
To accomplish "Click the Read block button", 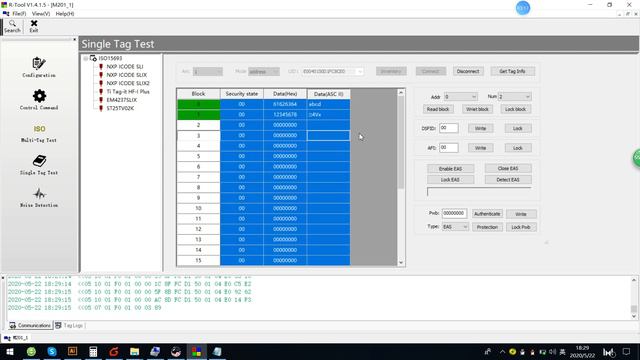I will tap(438, 109).
